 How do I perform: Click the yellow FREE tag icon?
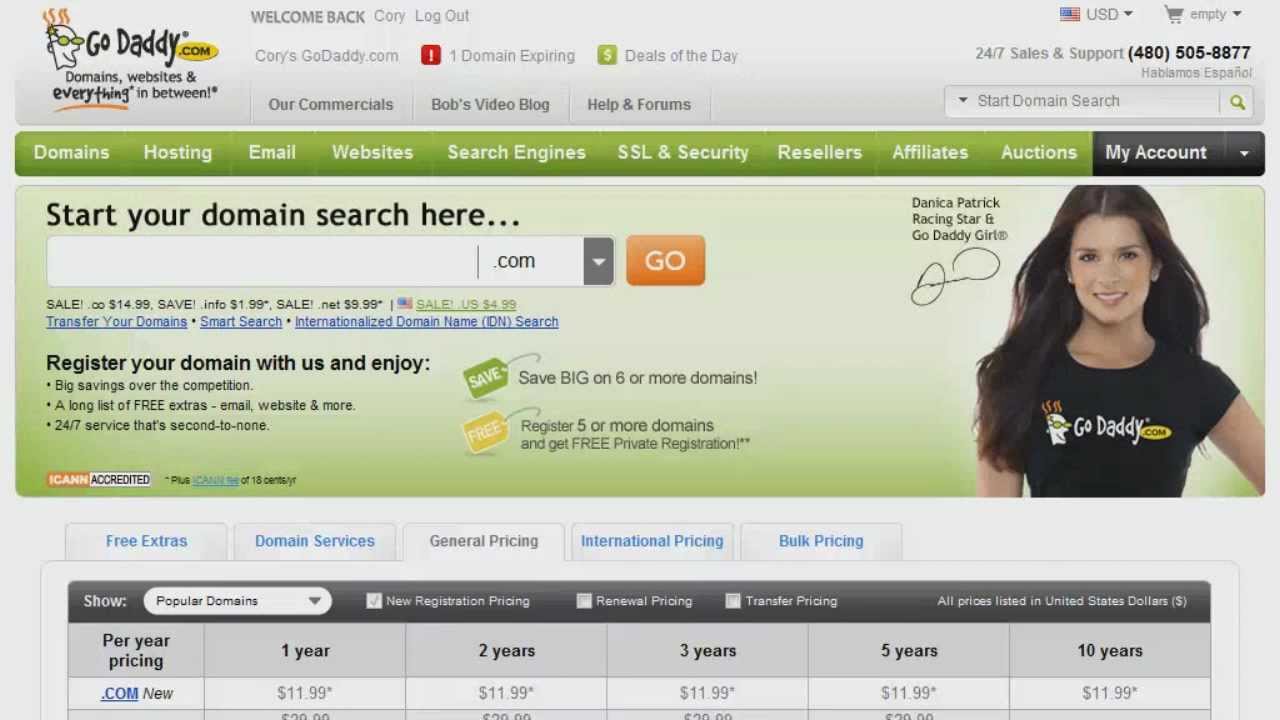click(x=485, y=433)
